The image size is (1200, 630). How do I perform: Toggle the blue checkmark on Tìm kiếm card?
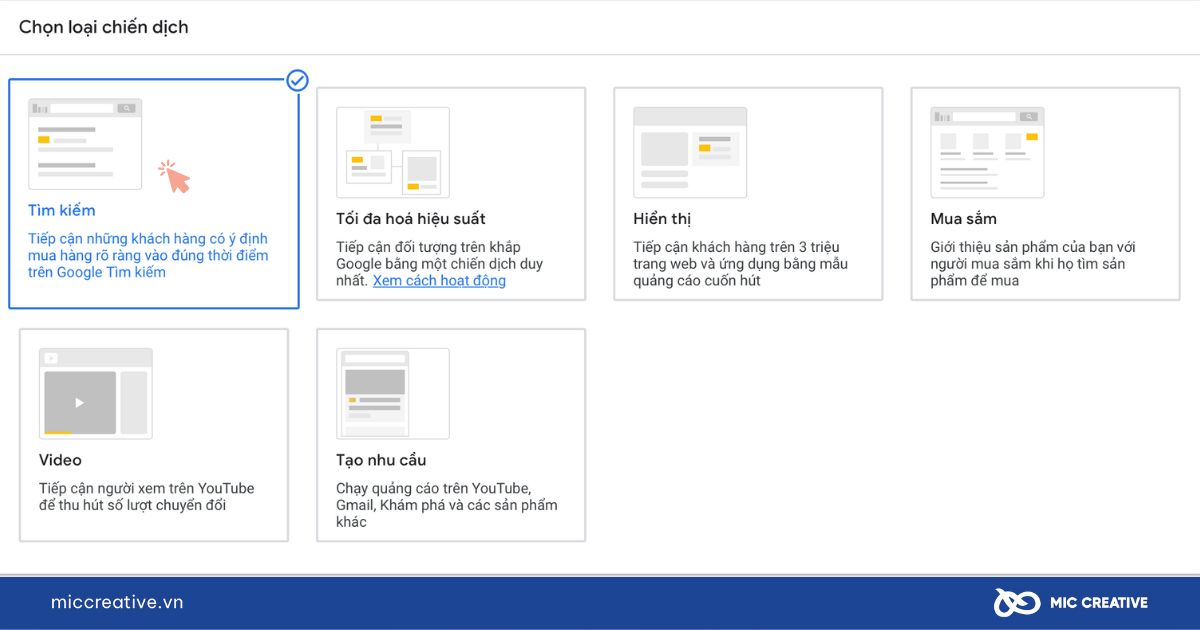tap(297, 80)
